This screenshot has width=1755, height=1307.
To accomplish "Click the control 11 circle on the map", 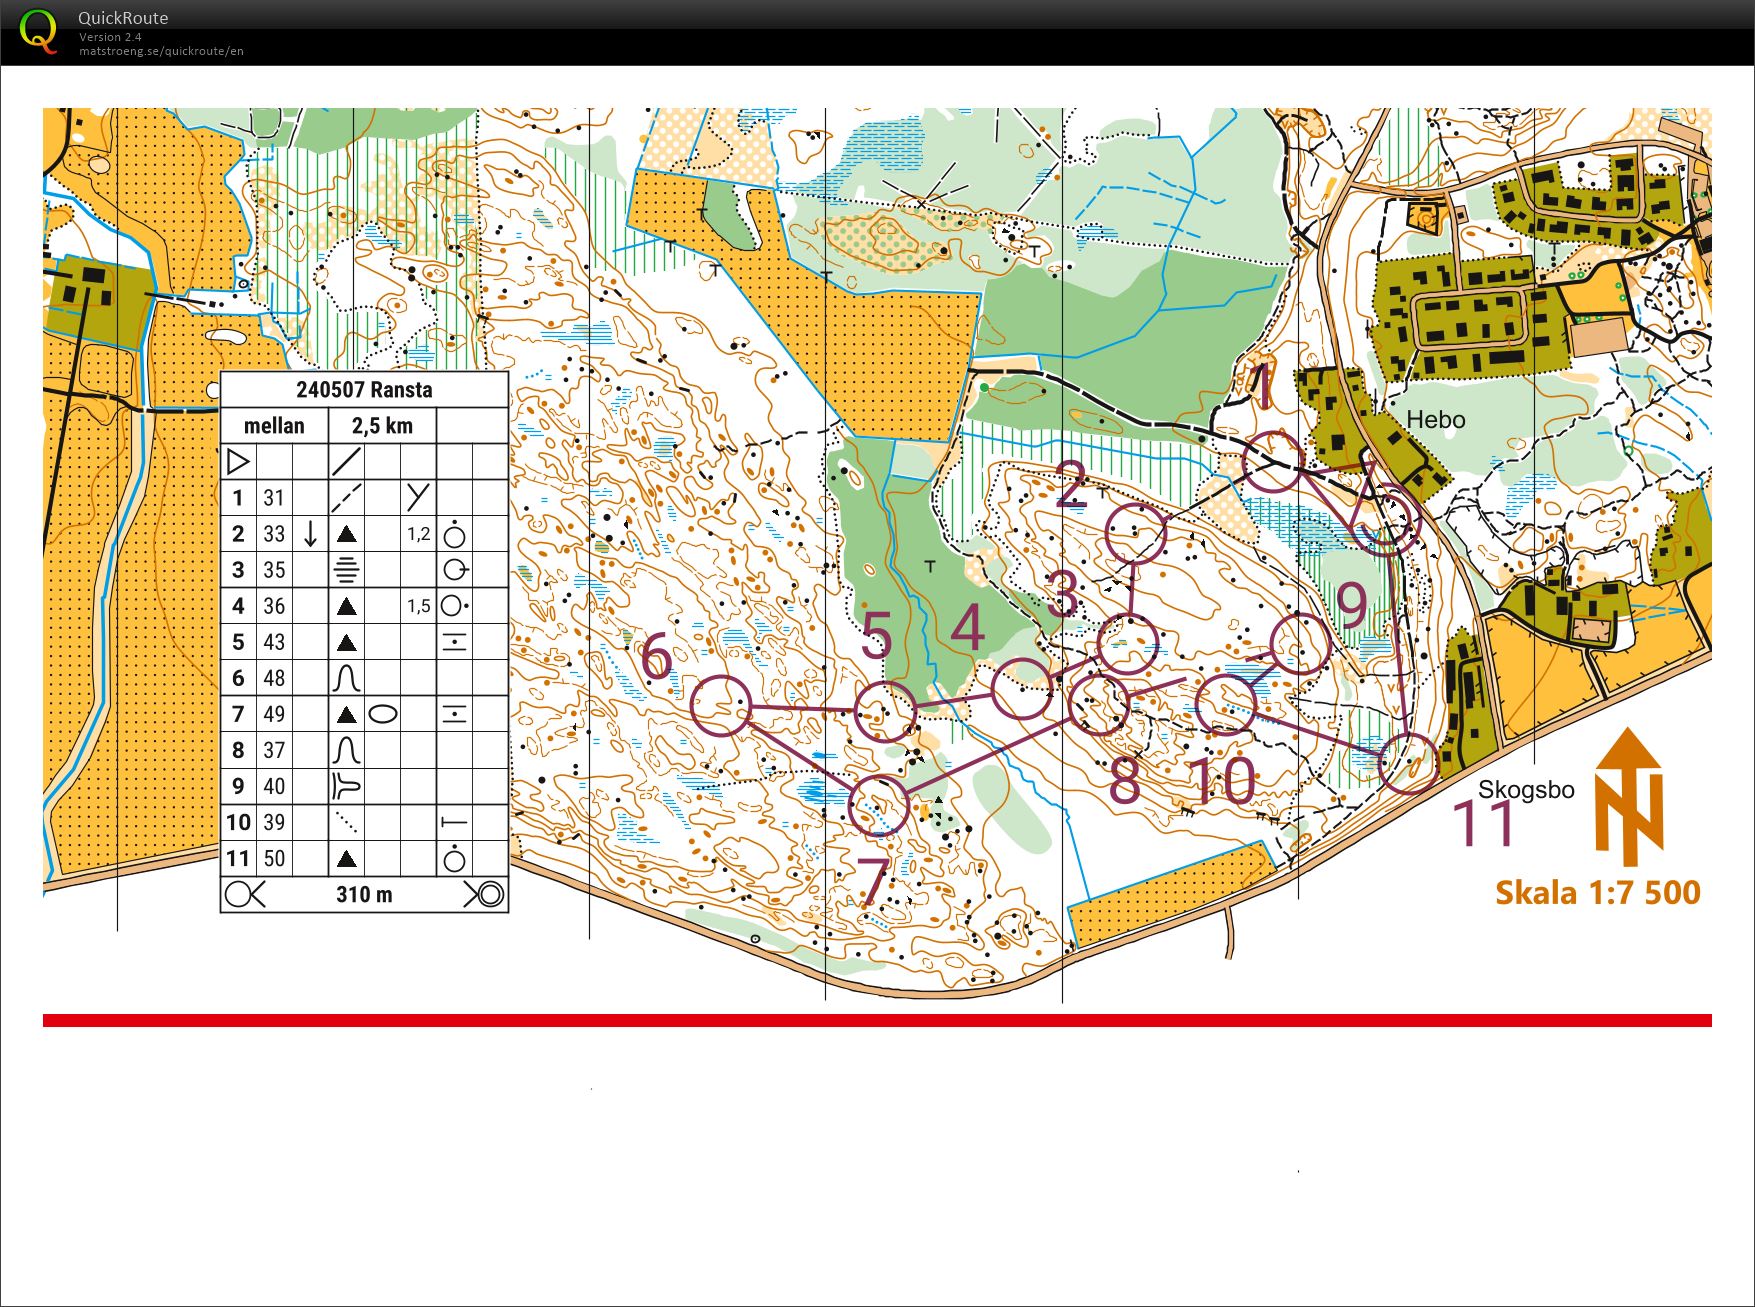I will 1409,763.
